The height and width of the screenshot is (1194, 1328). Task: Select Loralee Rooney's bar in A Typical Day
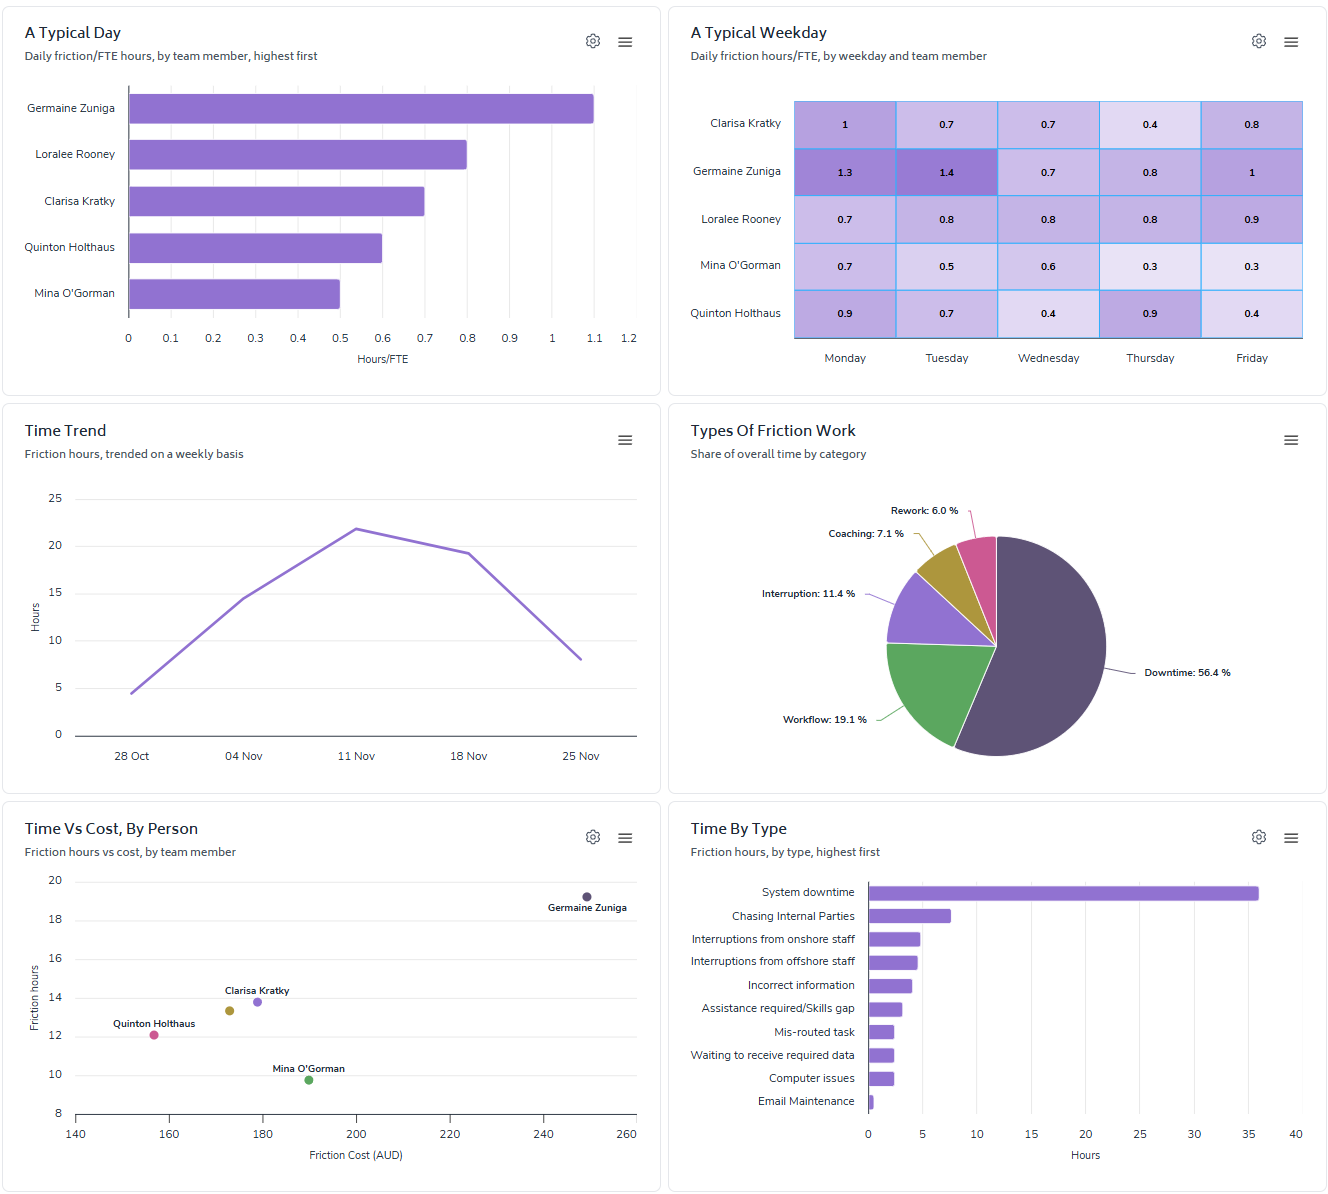click(298, 155)
